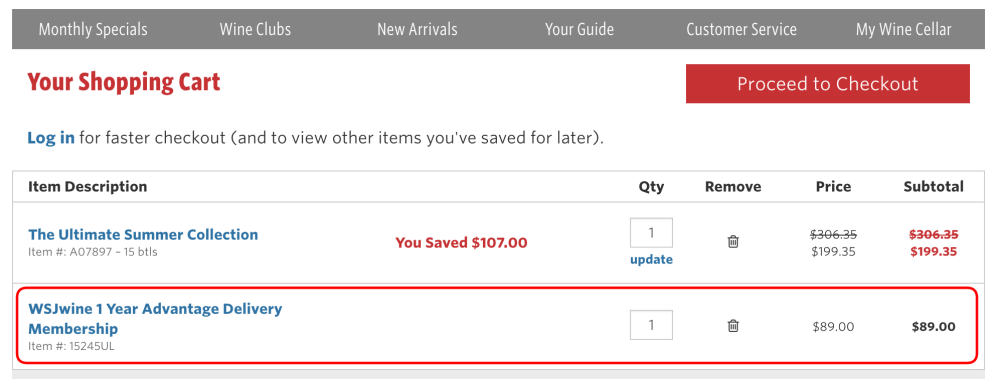Delete the Advantage Delivery Membership via trash icon
This screenshot has width=1000, height=379.
(x=733, y=325)
